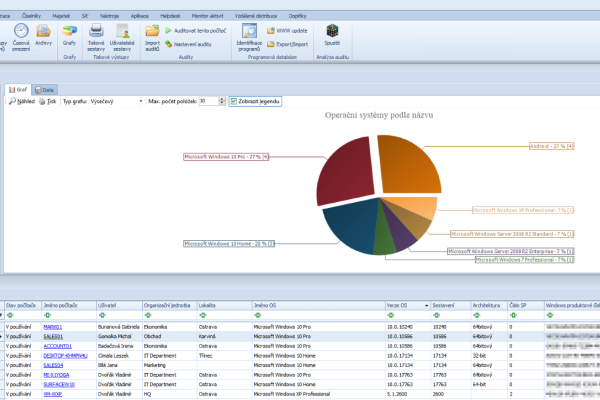600x400 pixels.
Task: Open the Archivy icon in ribbon
Action: [x=43, y=31]
